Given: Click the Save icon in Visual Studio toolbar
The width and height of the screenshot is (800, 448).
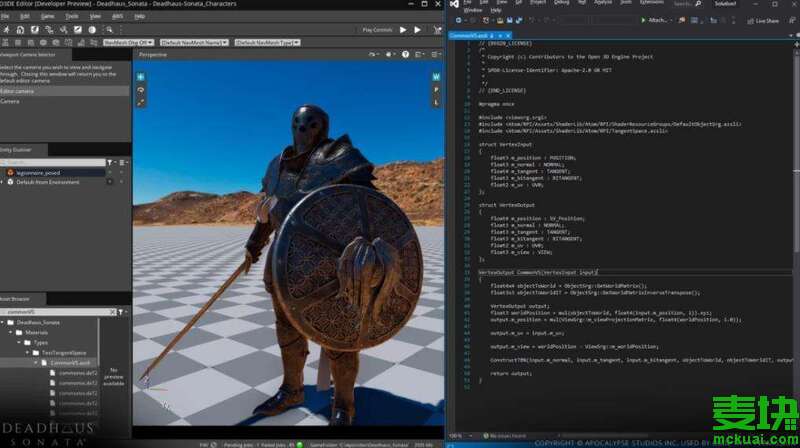Looking at the screenshot, I should 509,20.
